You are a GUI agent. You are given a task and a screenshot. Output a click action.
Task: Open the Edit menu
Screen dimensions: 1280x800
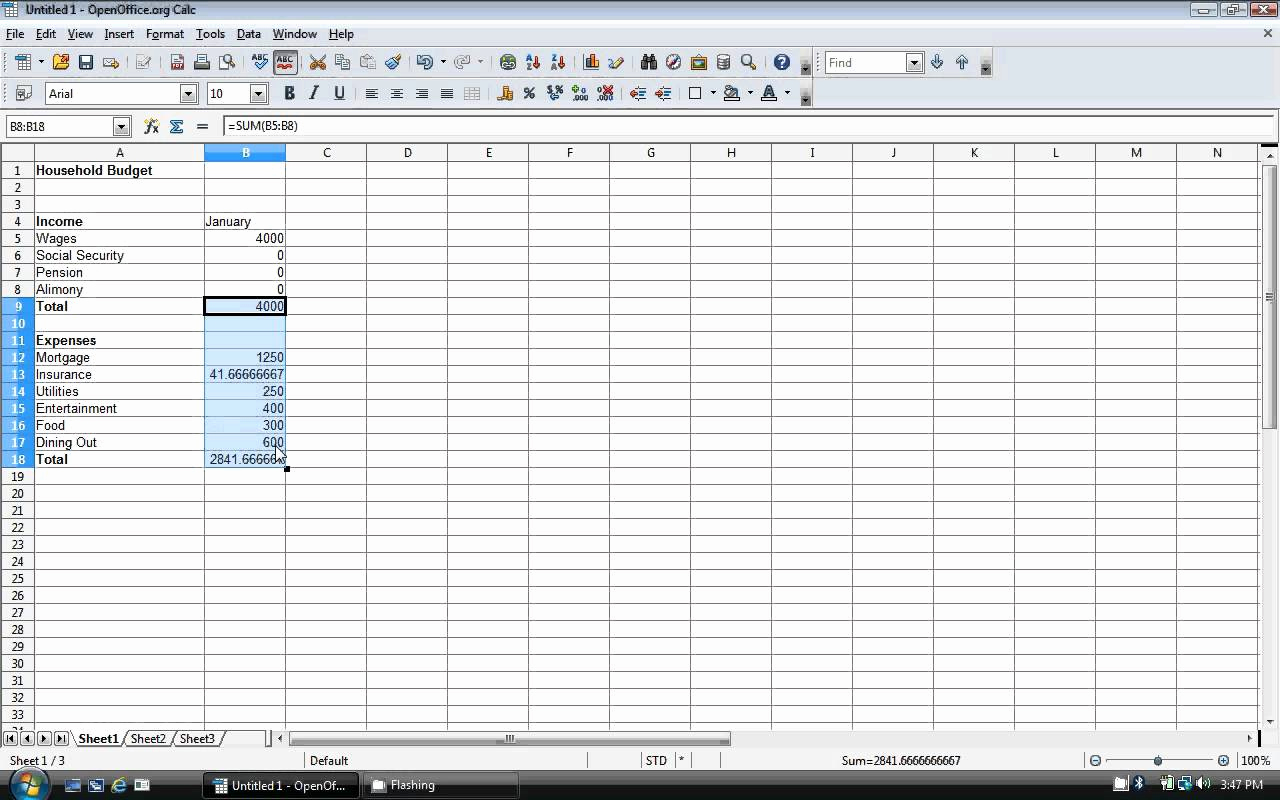(46, 34)
